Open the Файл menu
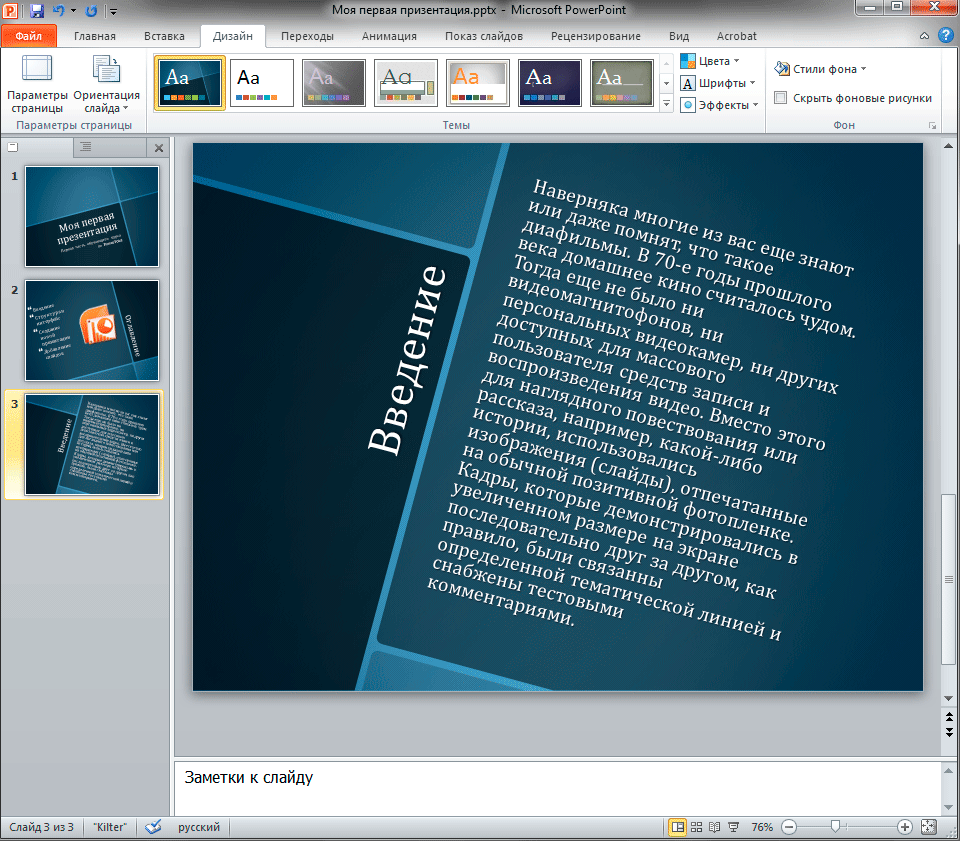The image size is (960, 841). [x=28, y=36]
